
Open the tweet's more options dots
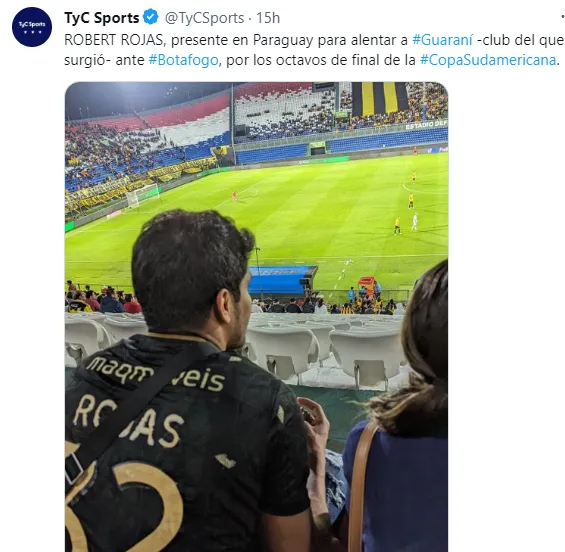tap(562, 17)
